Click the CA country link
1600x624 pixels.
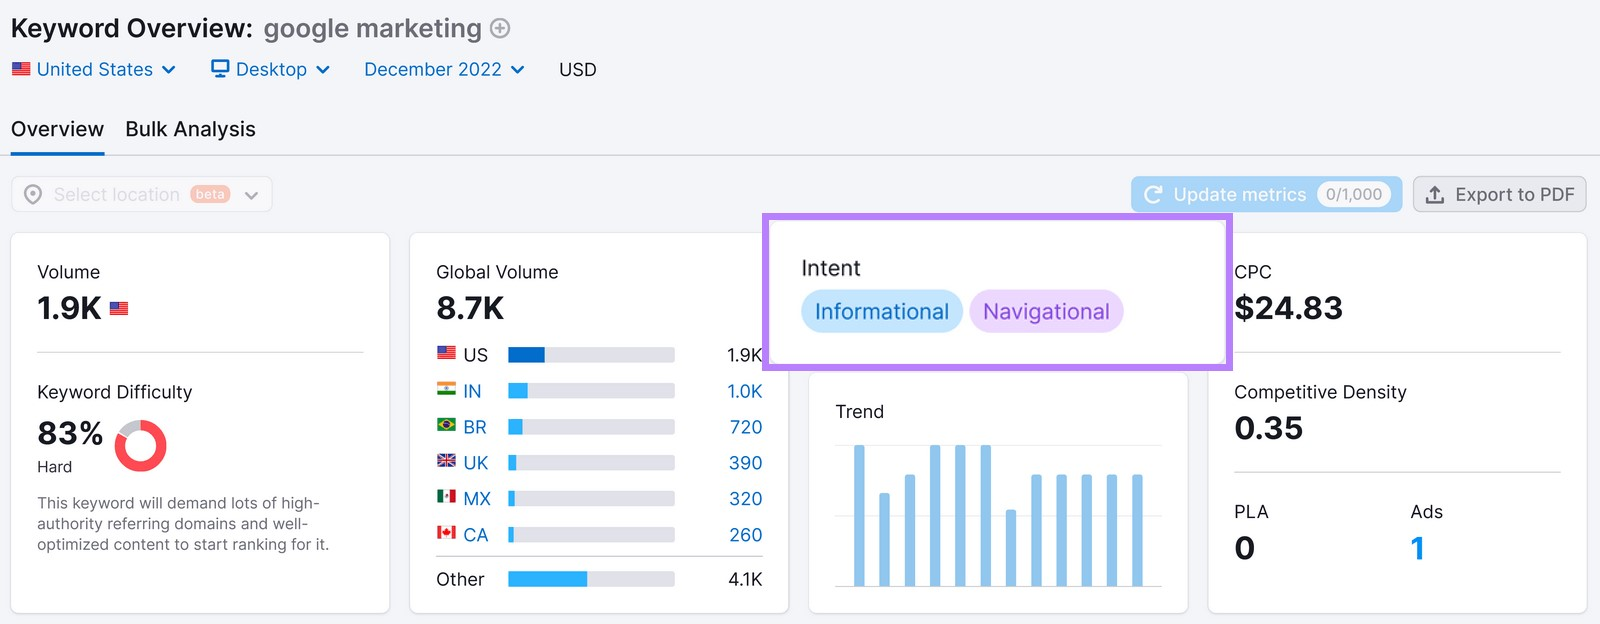point(476,535)
